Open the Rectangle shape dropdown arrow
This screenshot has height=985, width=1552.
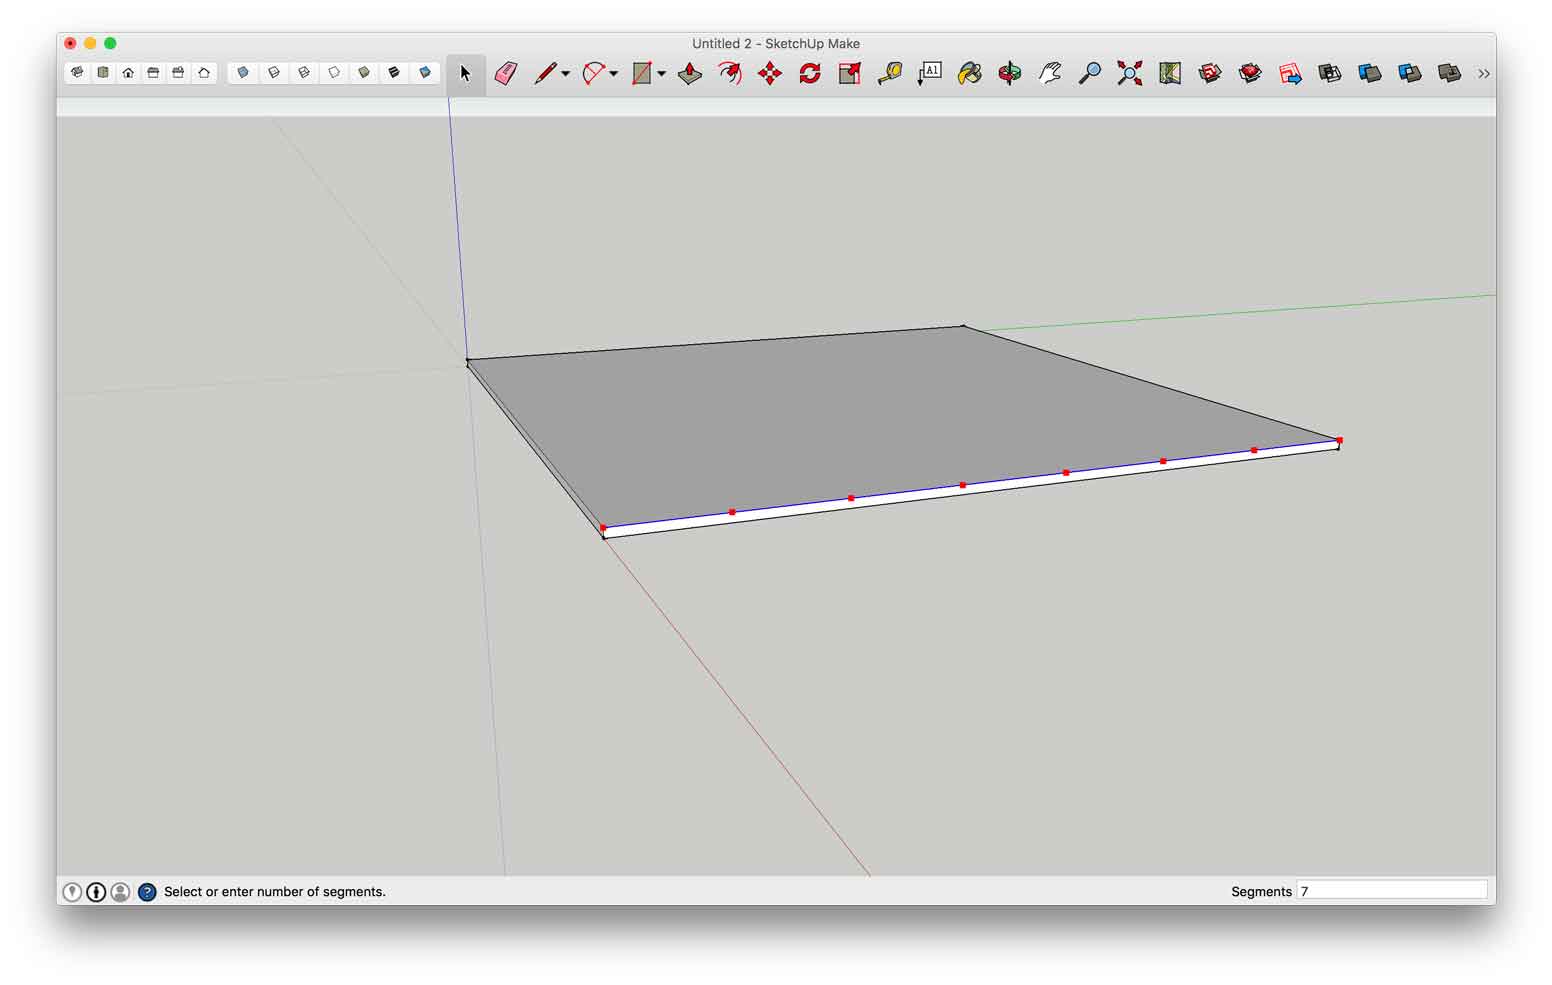pyautogui.click(x=662, y=74)
